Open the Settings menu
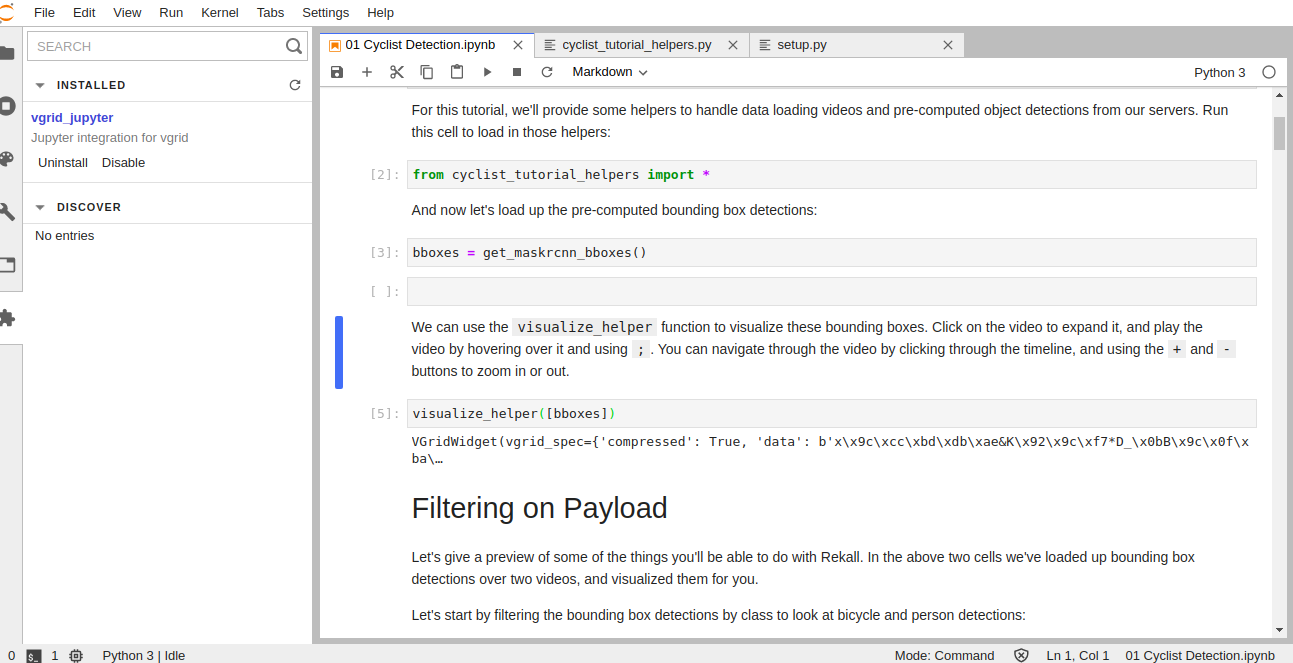Screen dimensions: 1293x663 326,13
